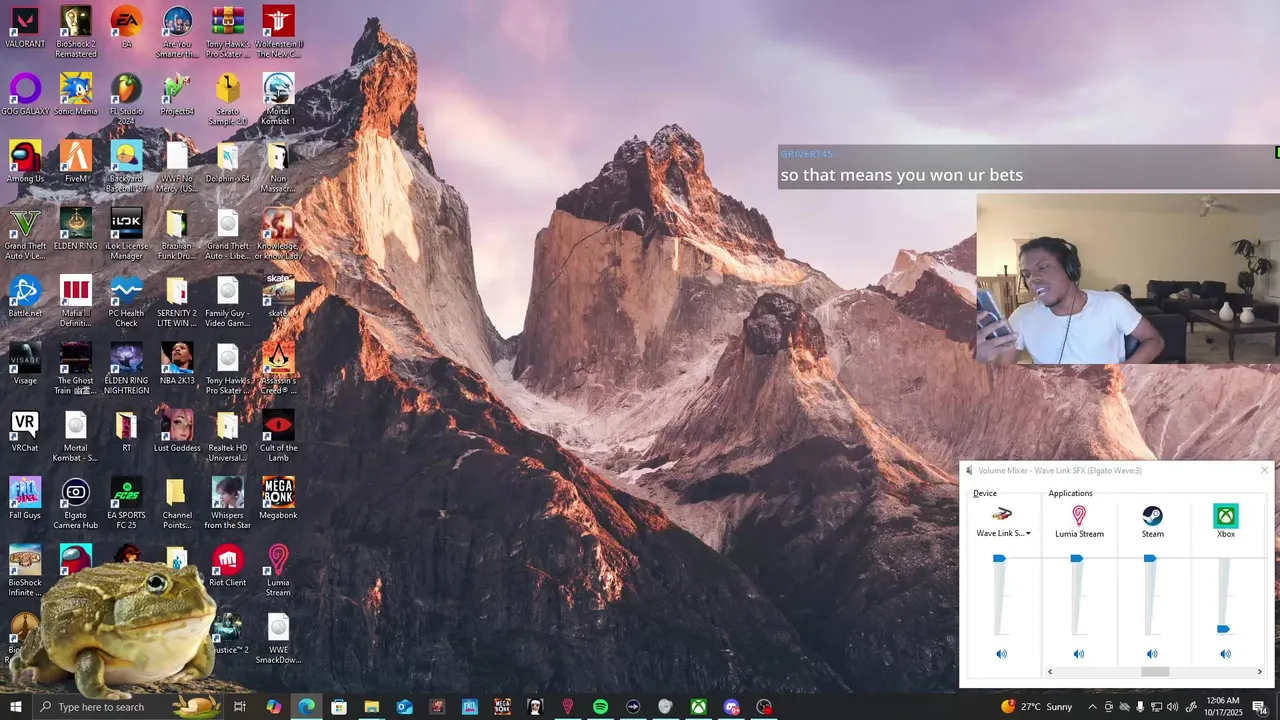Select the Riot Client desktop icon

[x=228, y=565]
